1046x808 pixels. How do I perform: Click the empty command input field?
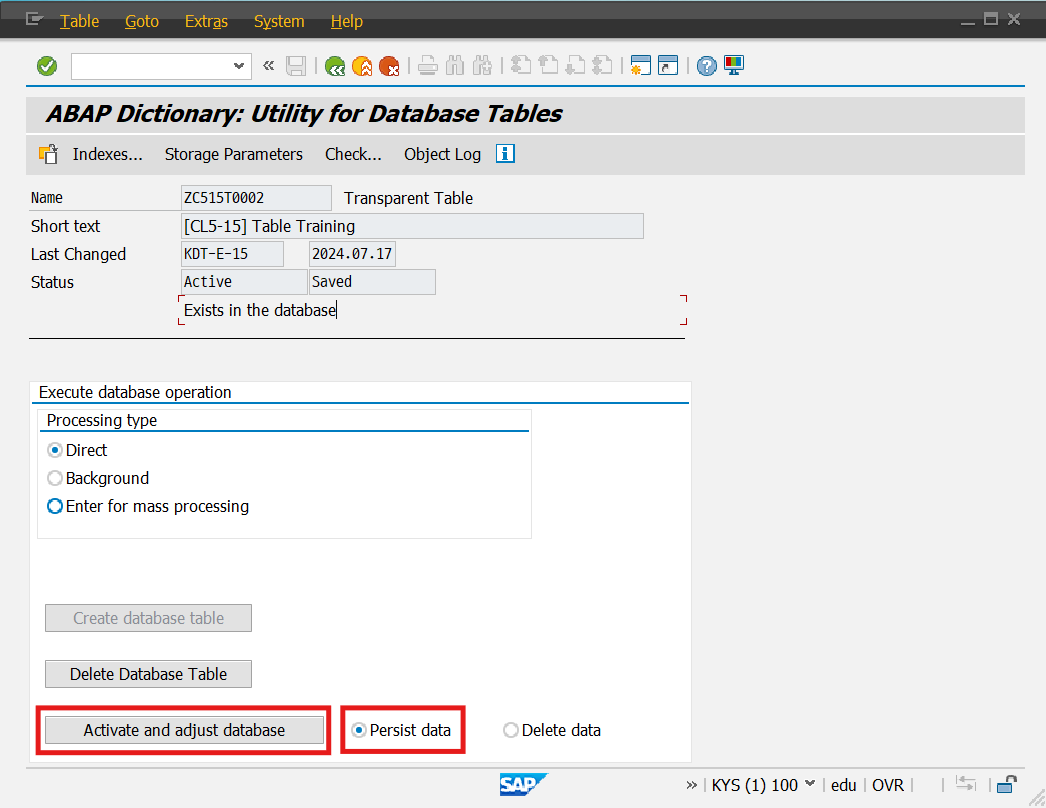click(x=151, y=66)
